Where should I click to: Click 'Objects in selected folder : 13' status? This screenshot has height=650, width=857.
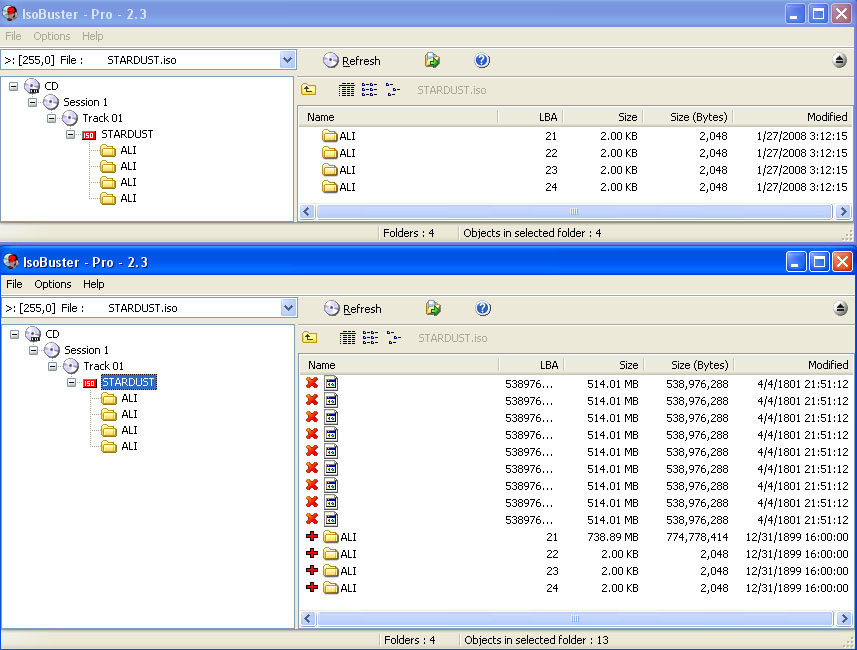pos(536,640)
